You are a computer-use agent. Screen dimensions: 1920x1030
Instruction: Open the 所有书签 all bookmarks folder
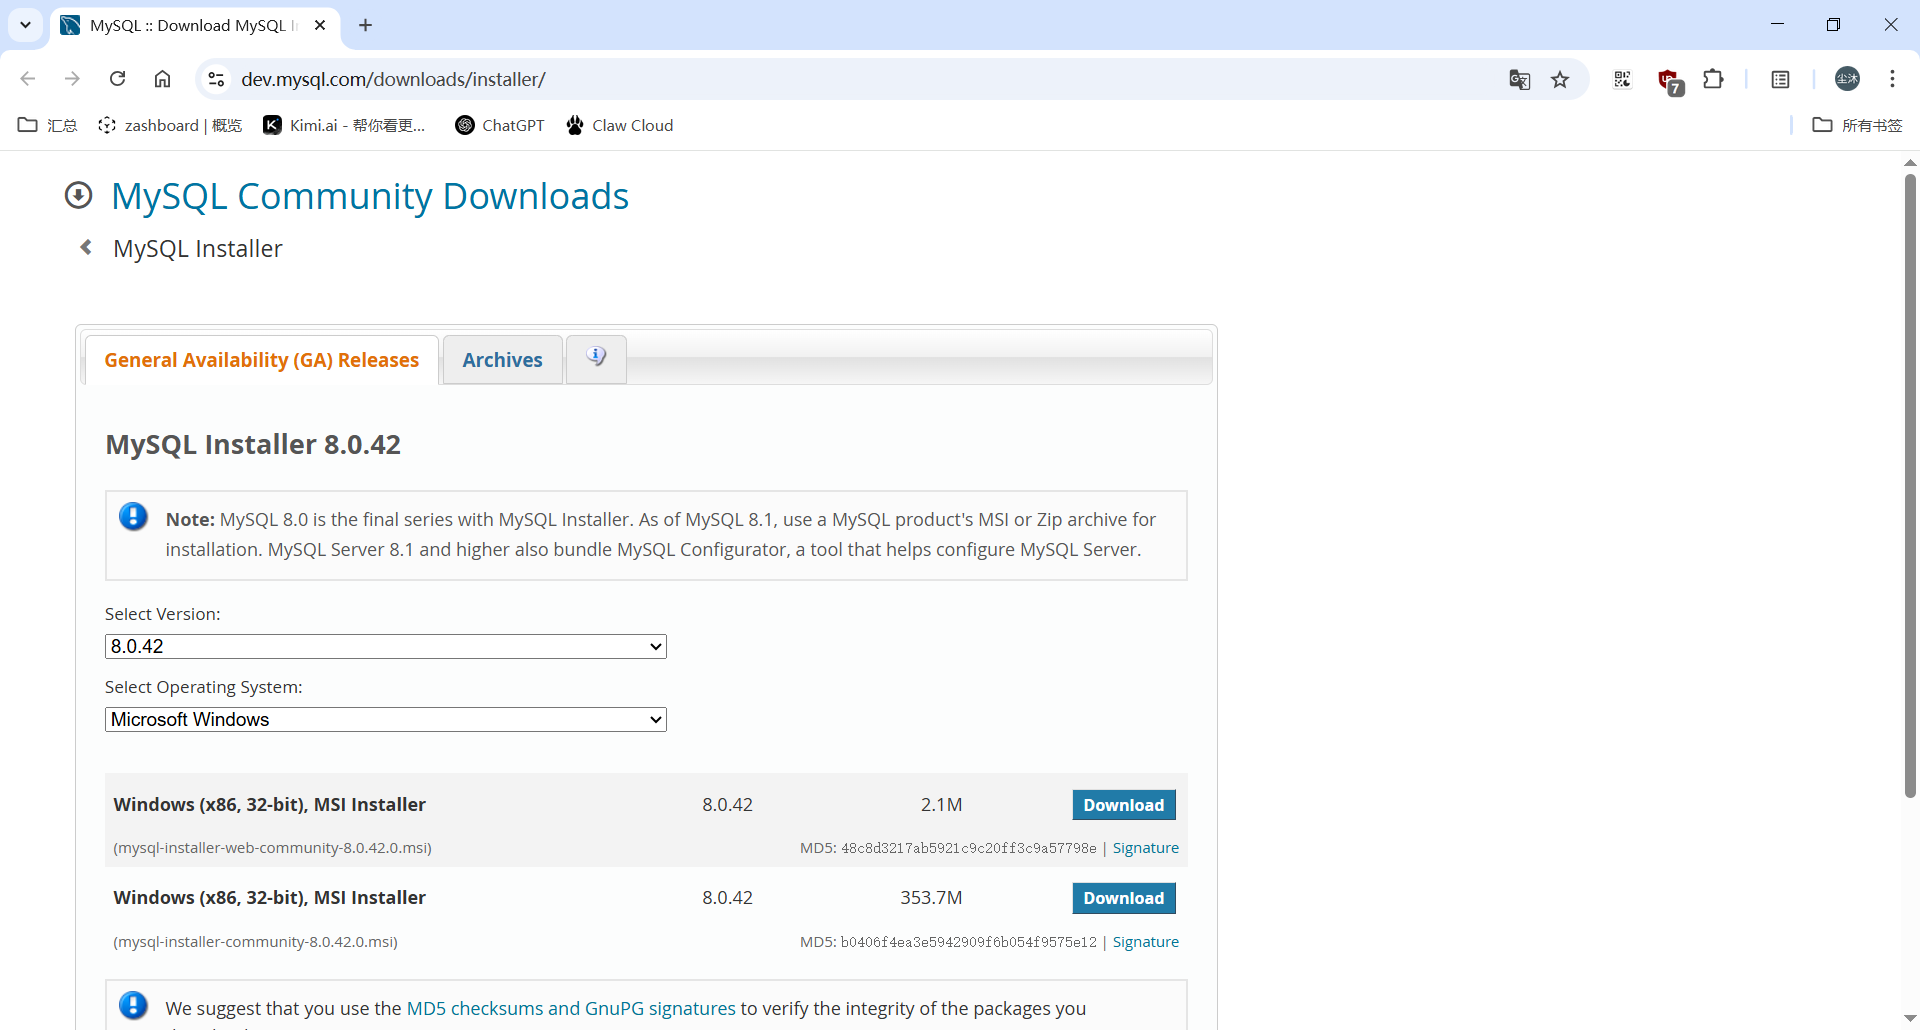(1858, 125)
